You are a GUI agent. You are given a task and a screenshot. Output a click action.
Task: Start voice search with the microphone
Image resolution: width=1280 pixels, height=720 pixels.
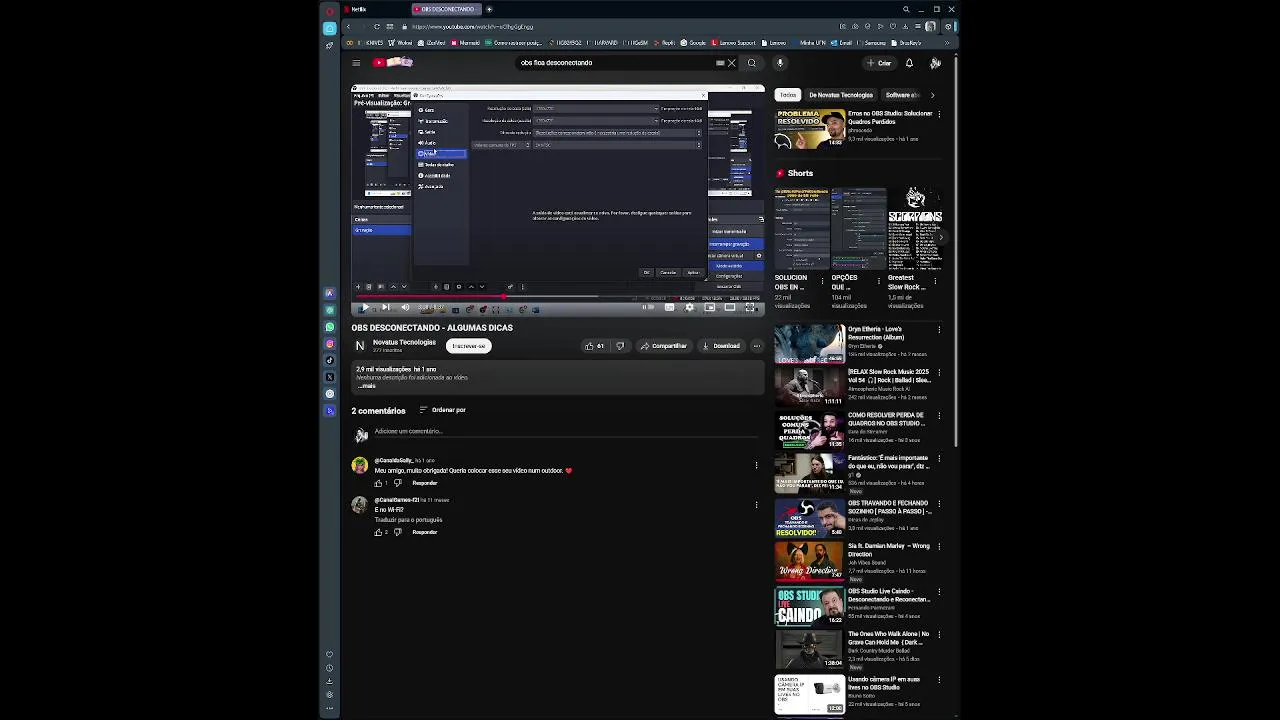click(780, 63)
